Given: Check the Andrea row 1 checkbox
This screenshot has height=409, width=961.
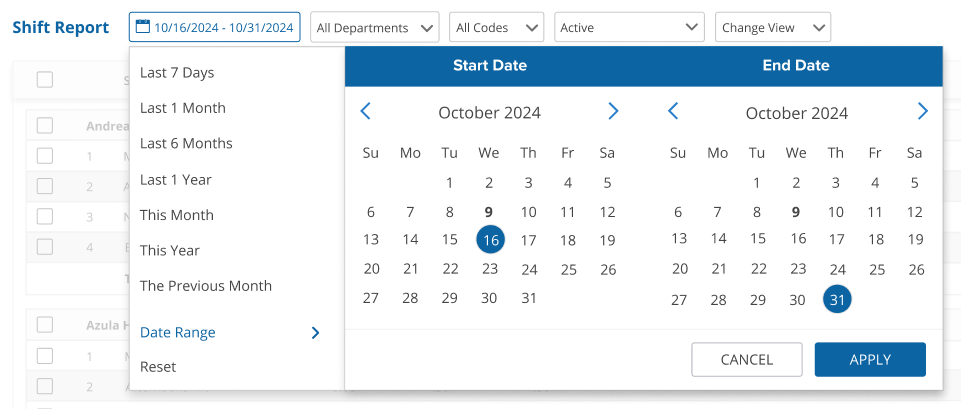Looking at the screenshot, I should [x=45, y=156].
